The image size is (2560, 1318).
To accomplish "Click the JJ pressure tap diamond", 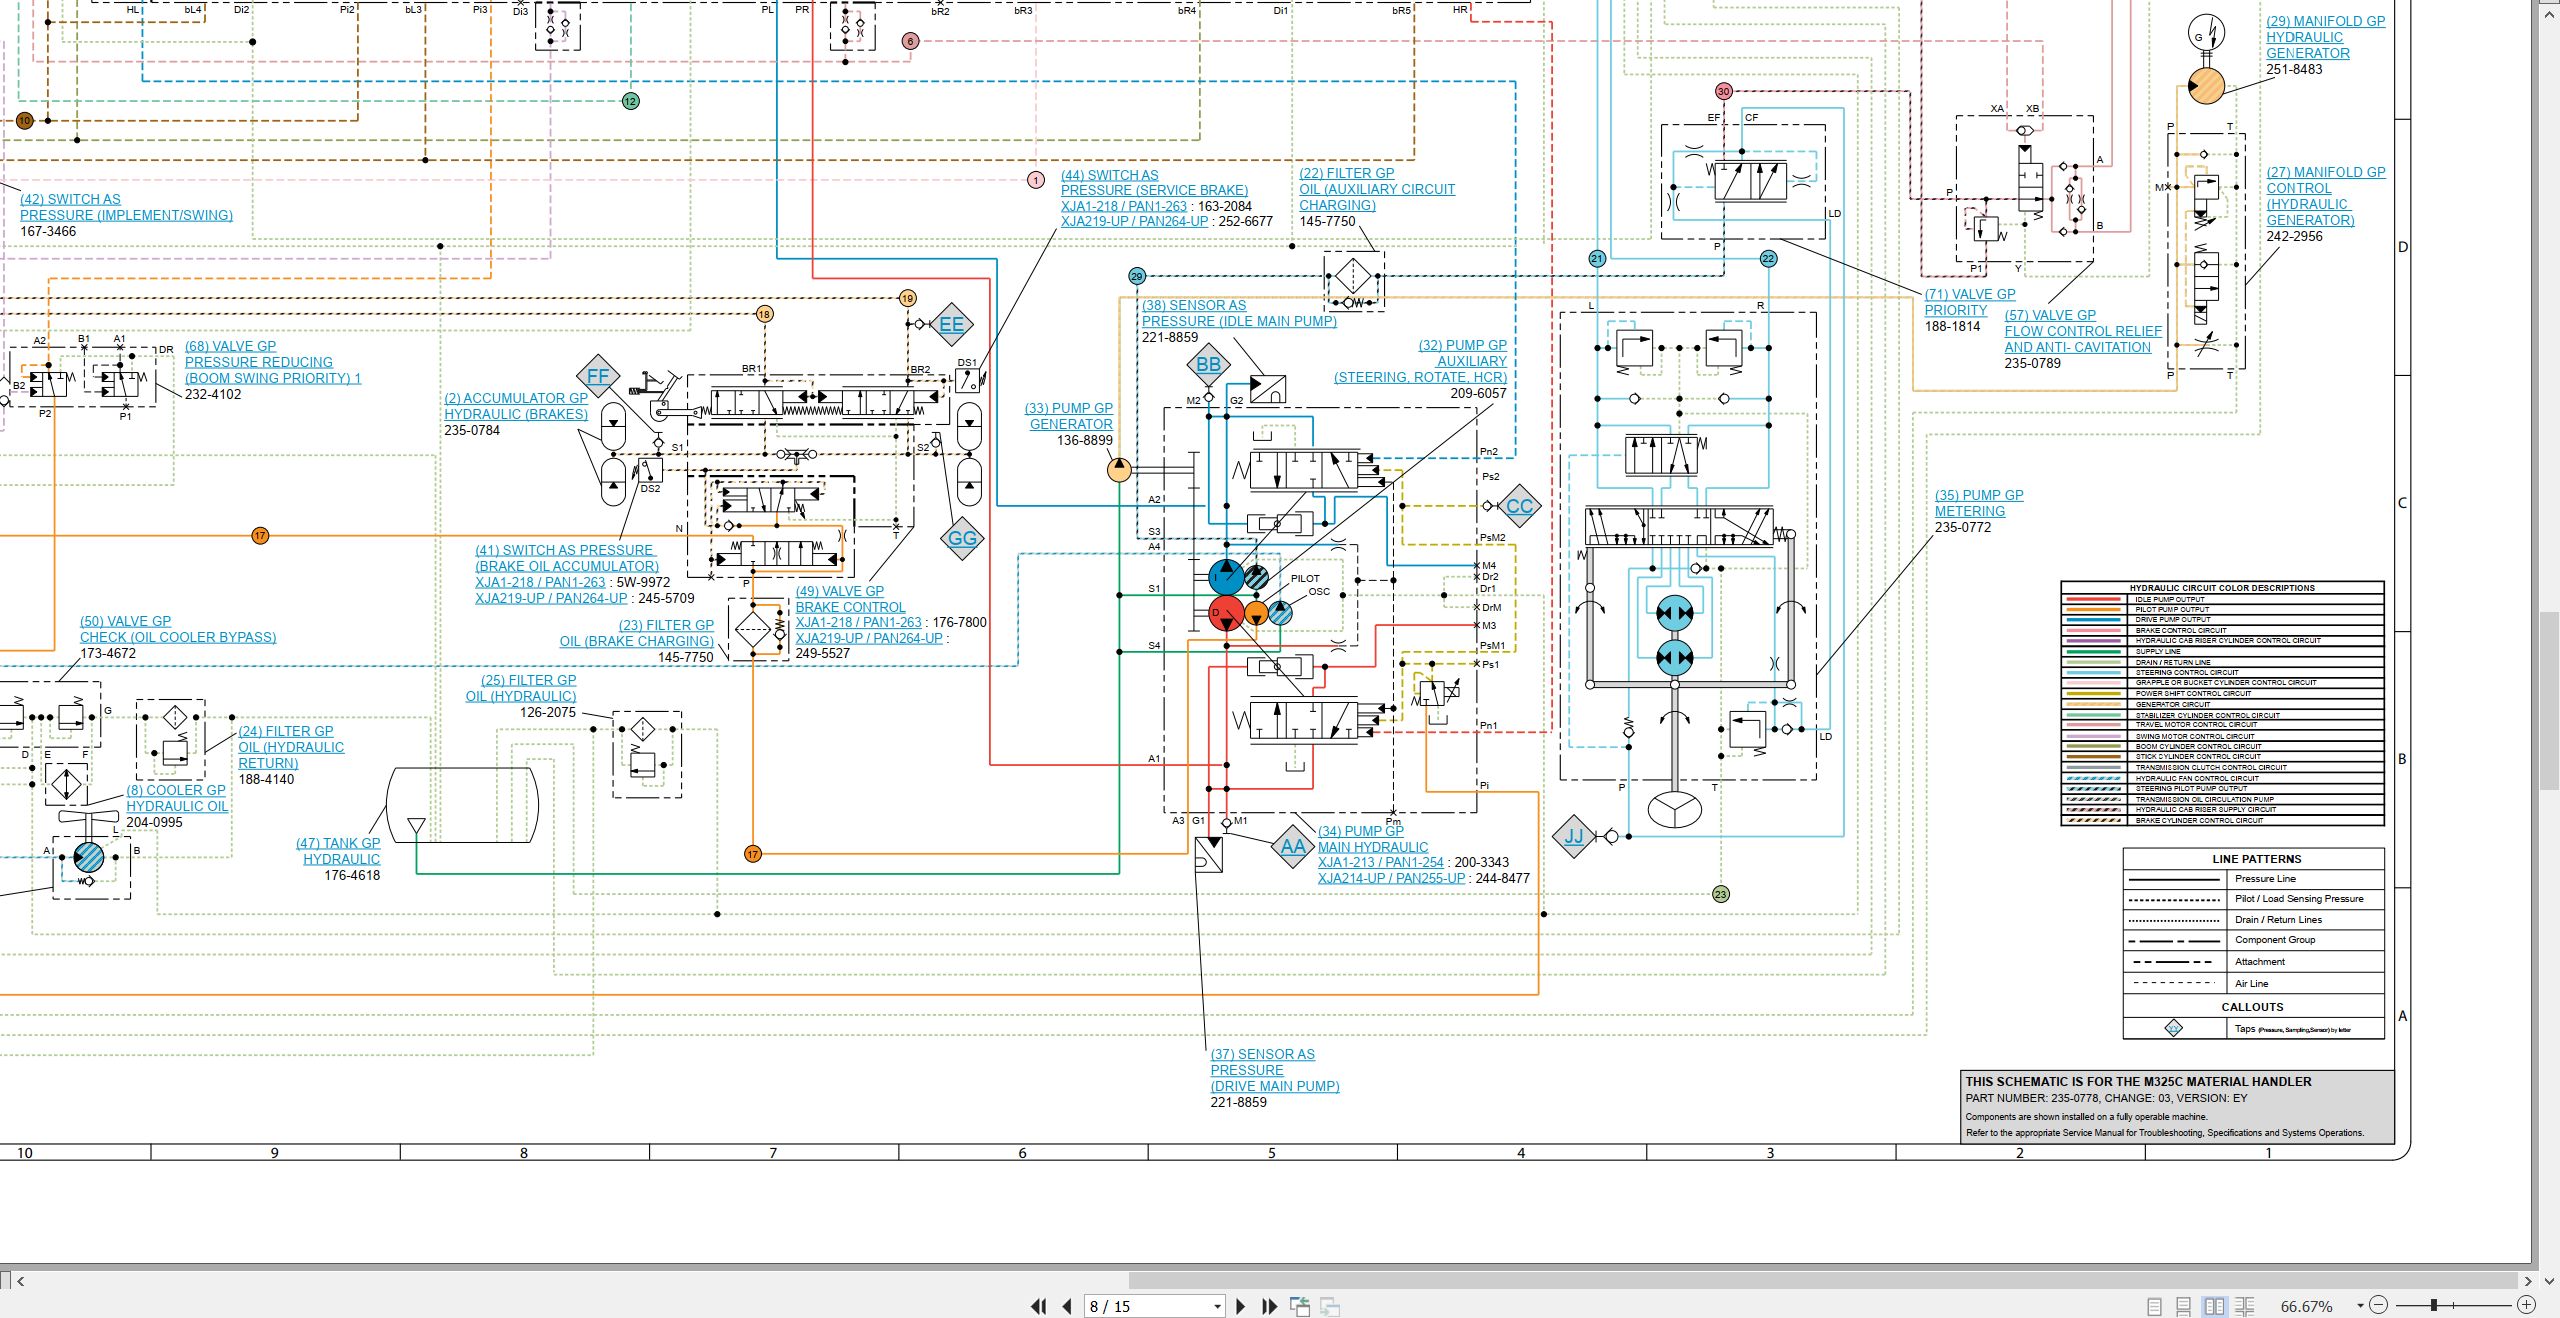I will (1574, 836).
